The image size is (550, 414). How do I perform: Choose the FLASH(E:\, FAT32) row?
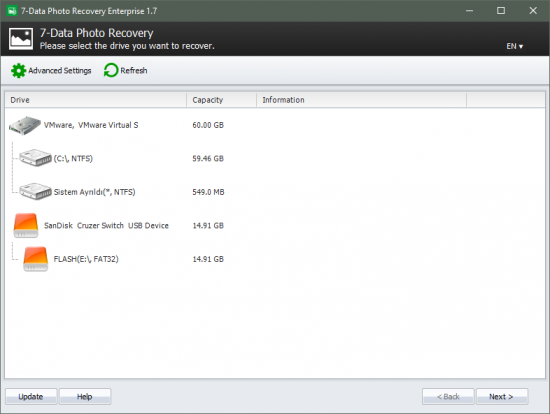point(275,259)
